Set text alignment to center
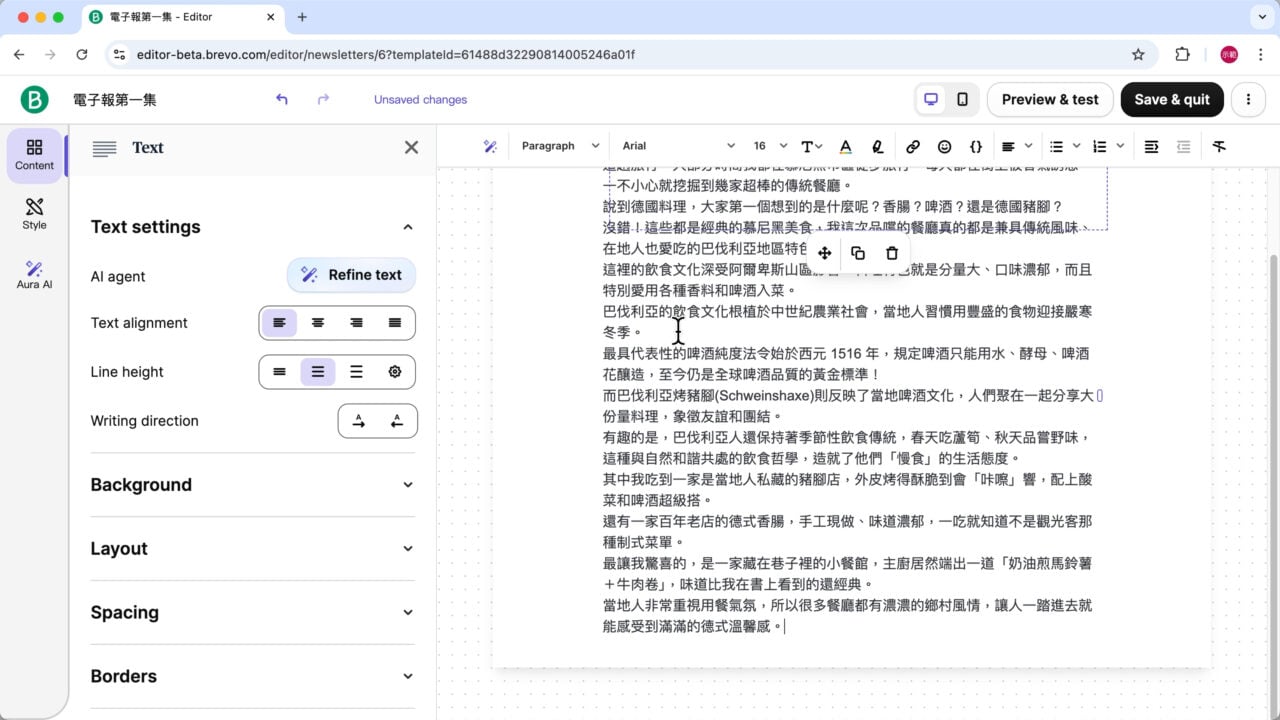 coord(318,323)
